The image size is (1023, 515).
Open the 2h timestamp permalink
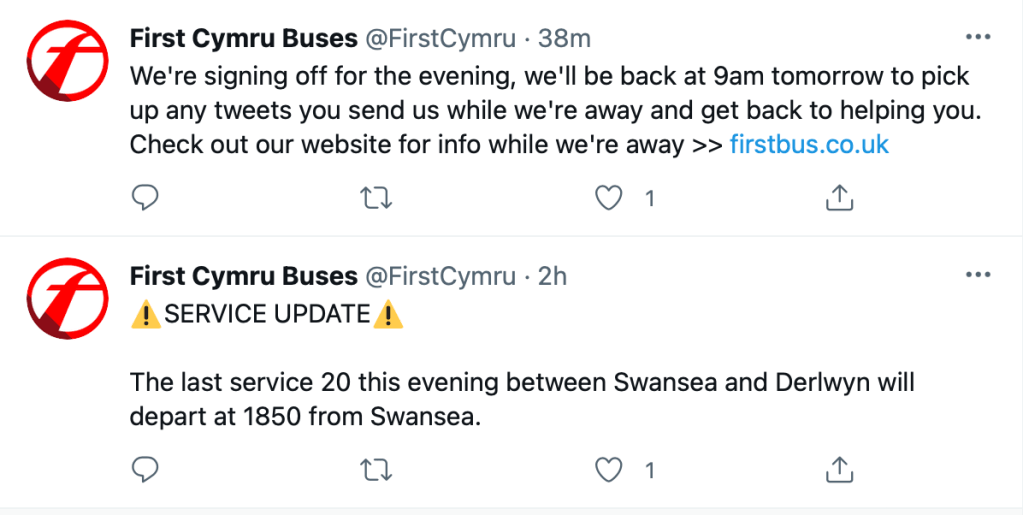coord(552,276)
